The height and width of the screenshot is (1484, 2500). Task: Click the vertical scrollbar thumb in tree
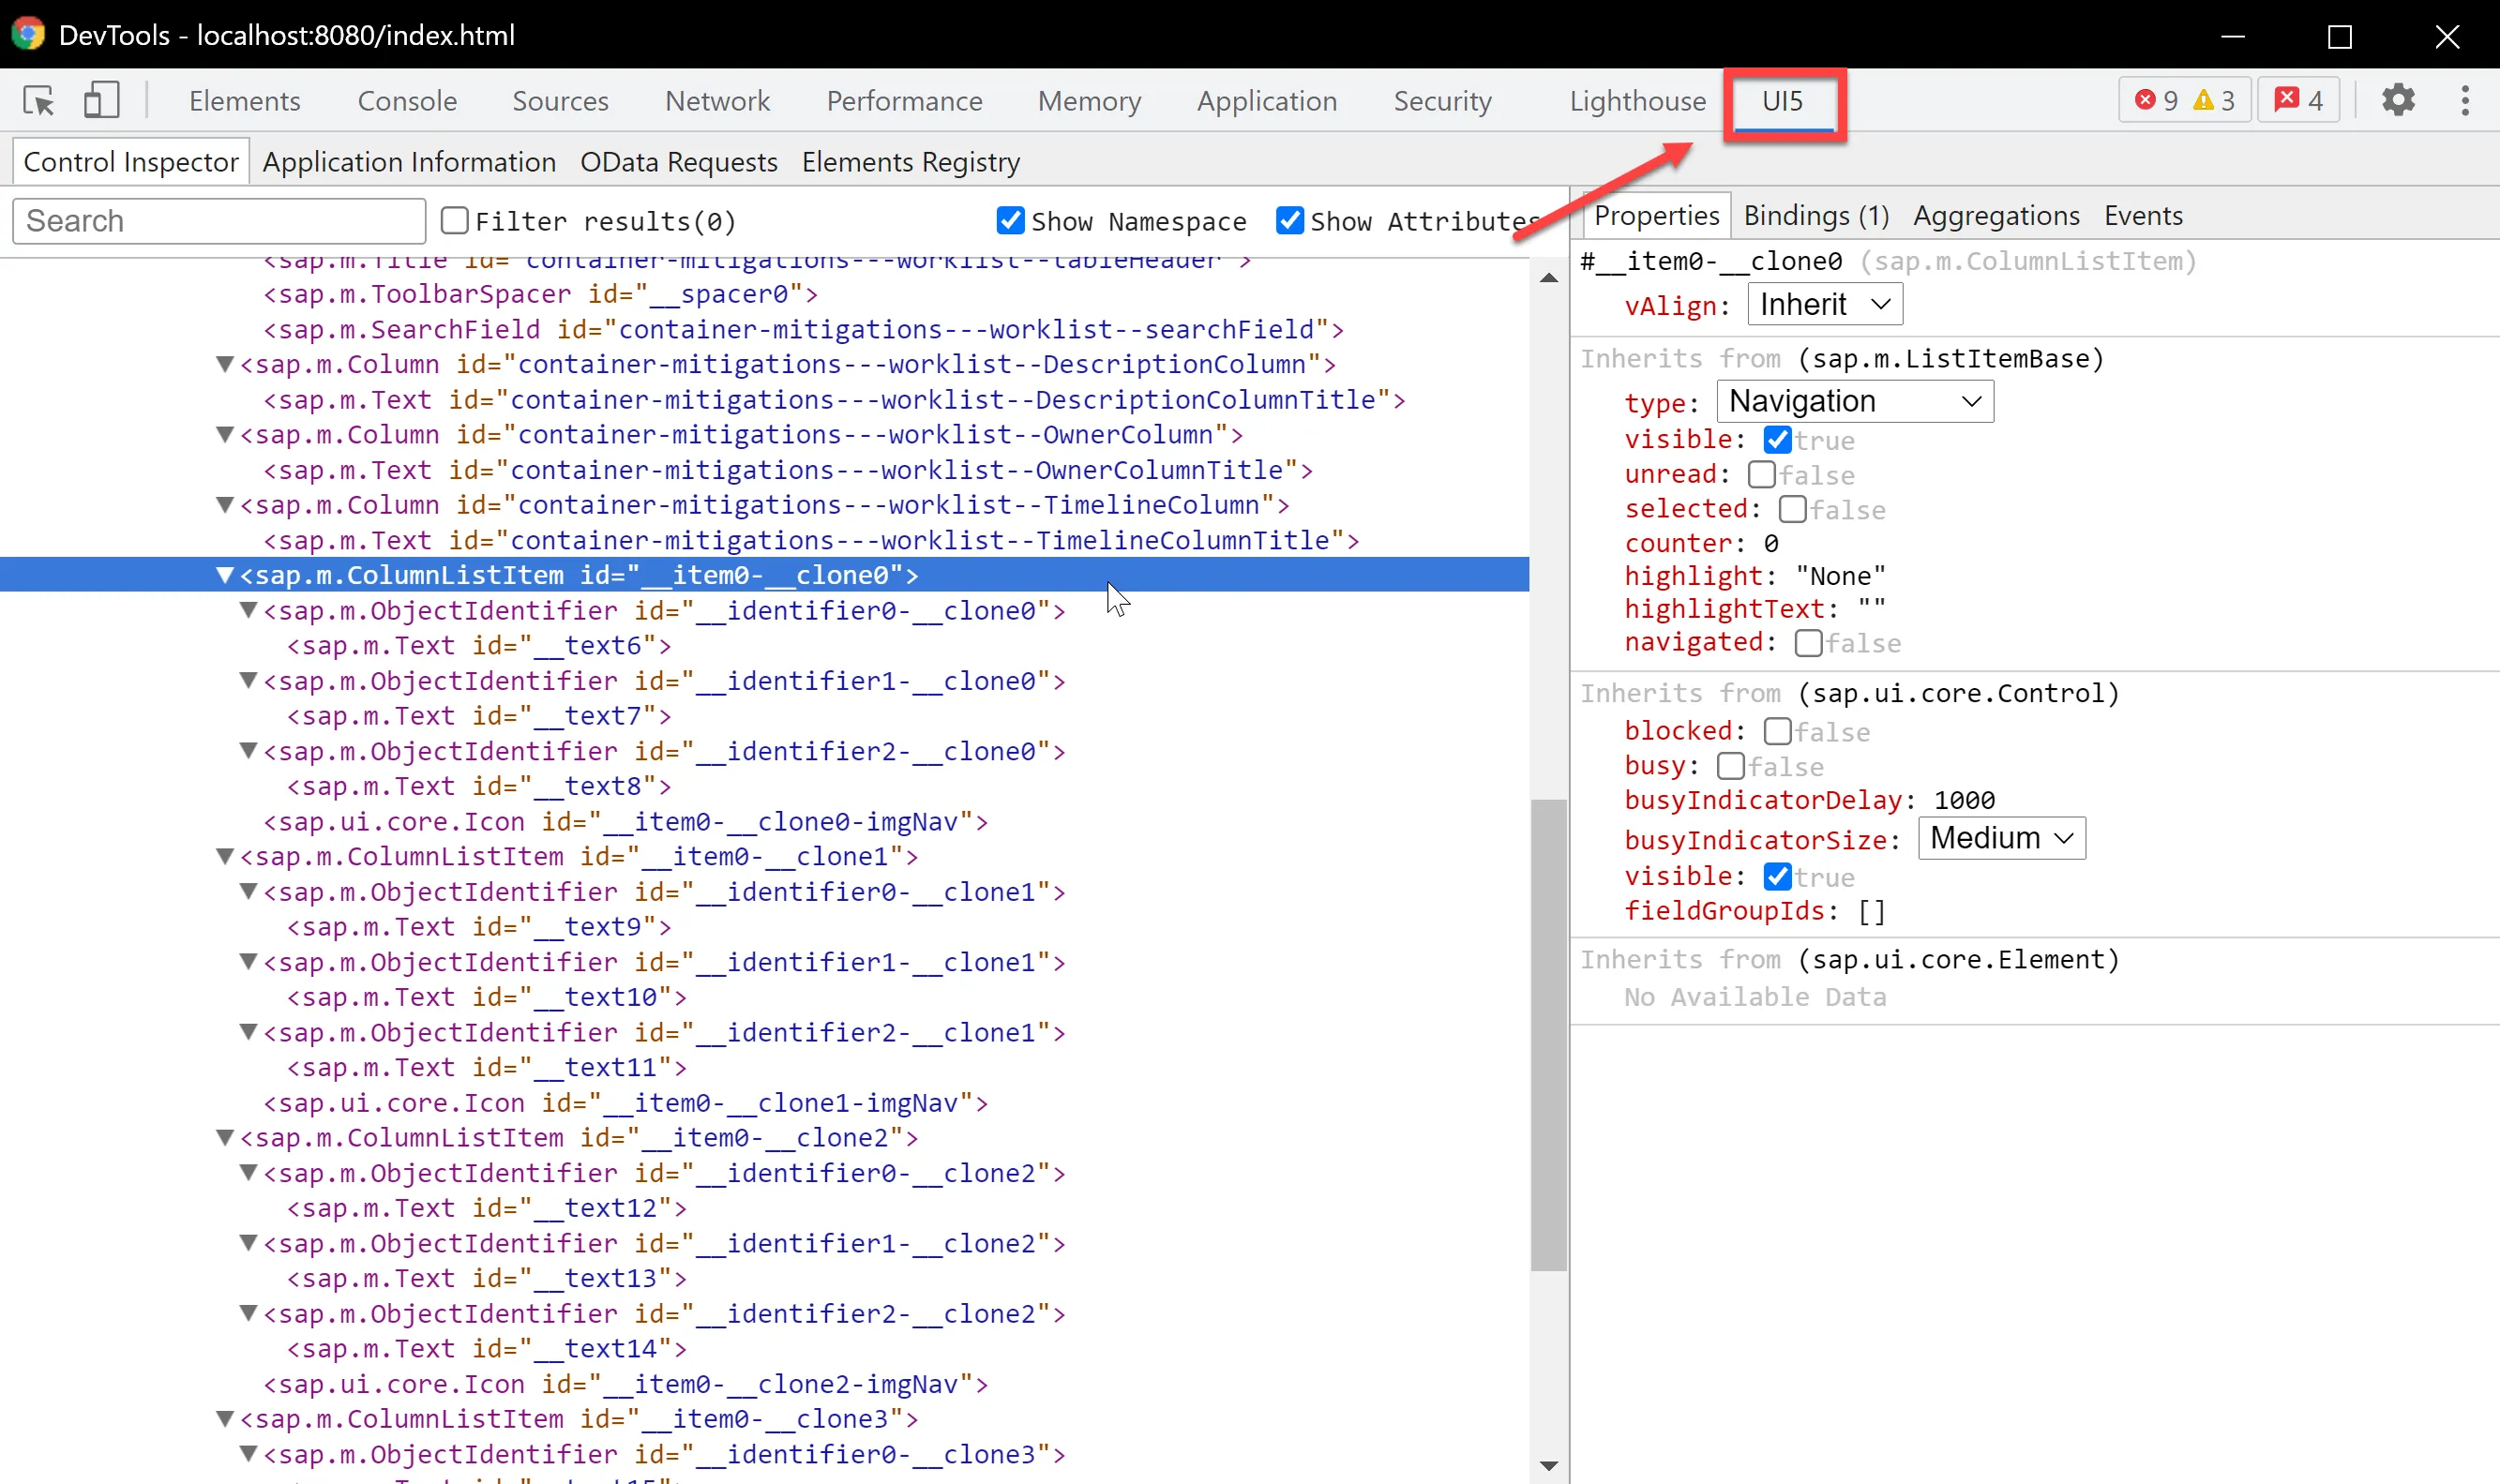point(1548,1035)
